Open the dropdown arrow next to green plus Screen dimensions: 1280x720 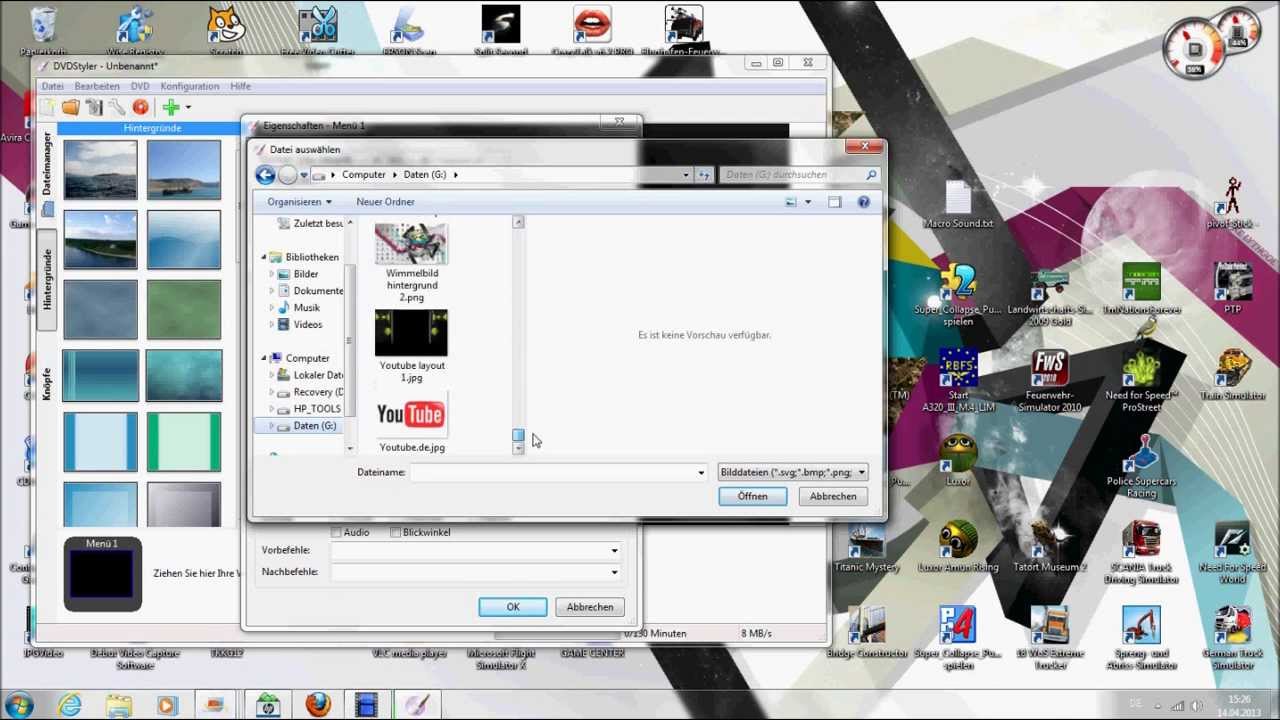(x=187, y=107)
